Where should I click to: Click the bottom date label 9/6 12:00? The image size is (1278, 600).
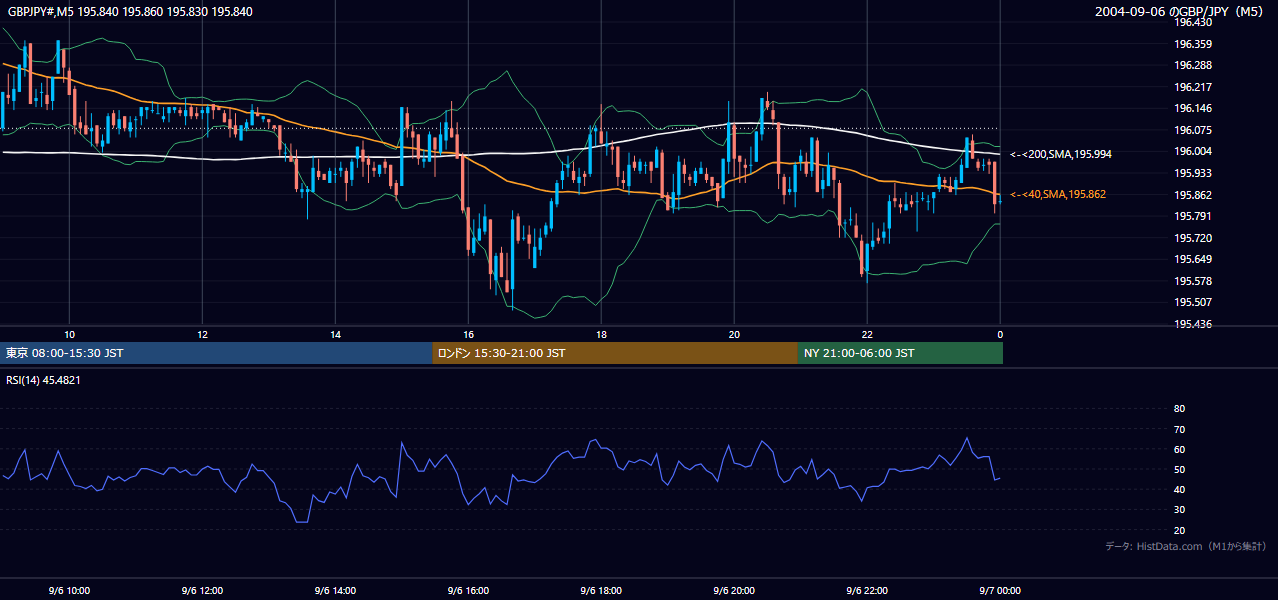pyautogui.click(x=202, y=591)
